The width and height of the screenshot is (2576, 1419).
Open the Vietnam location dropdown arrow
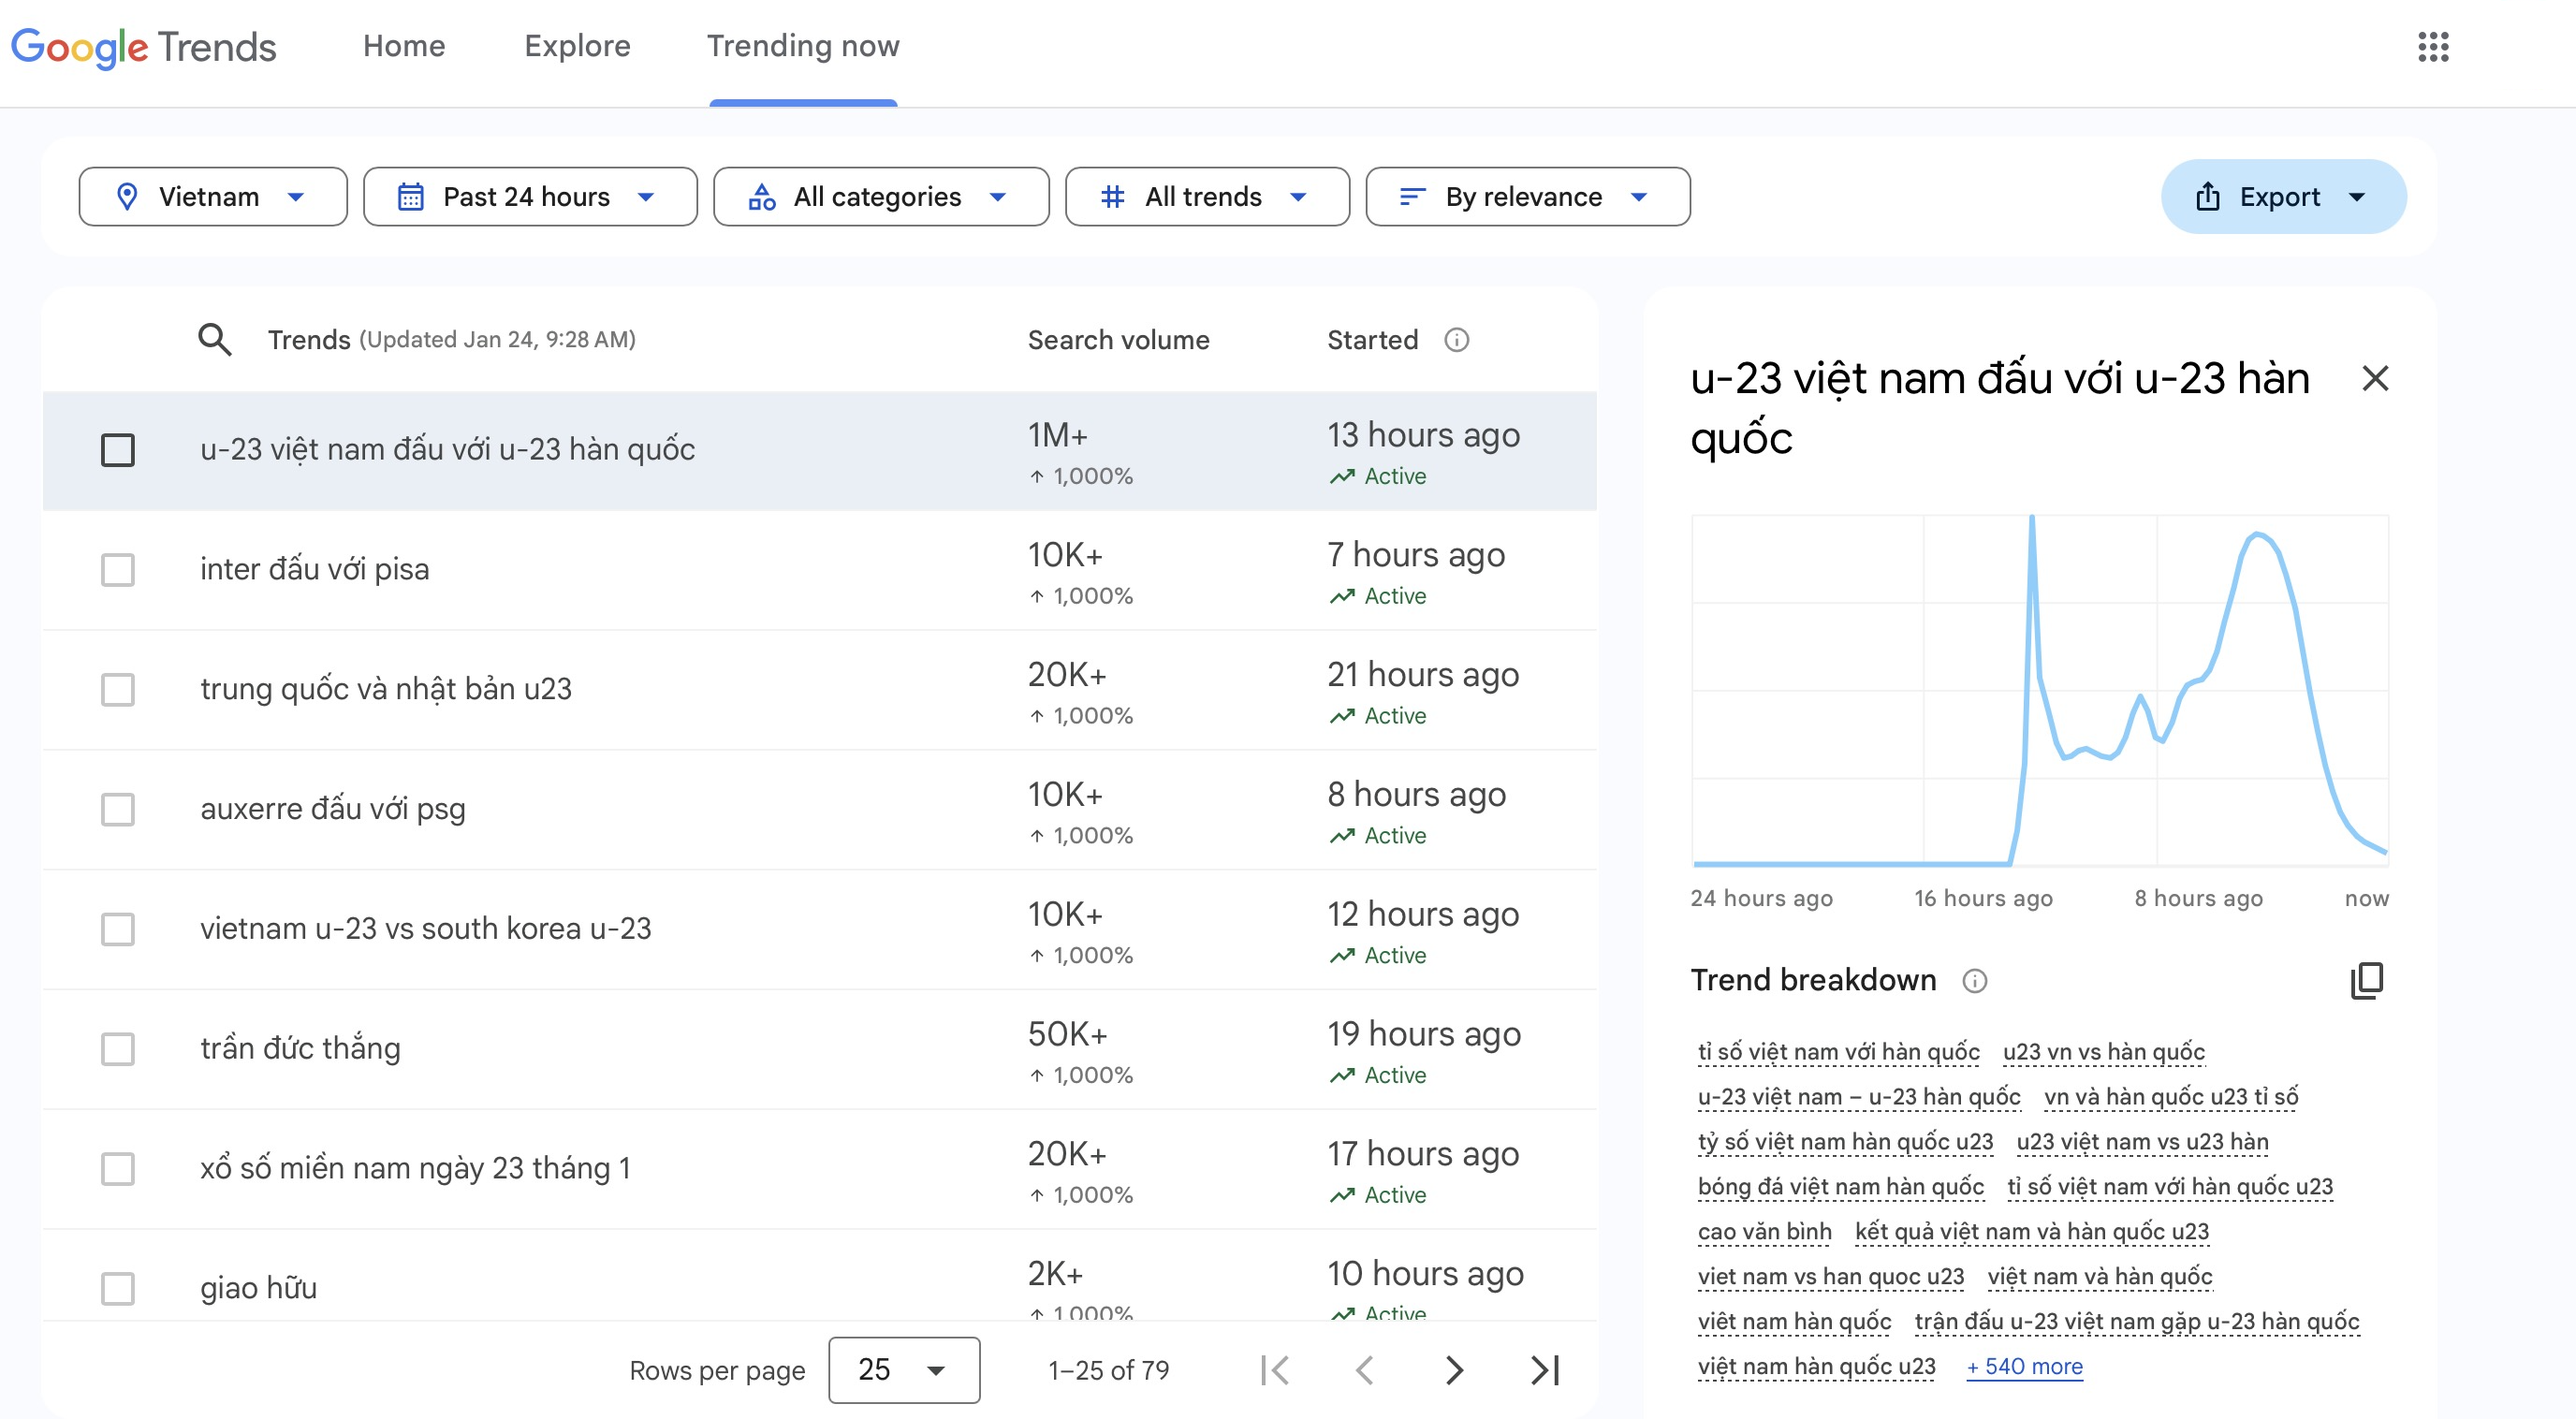pyautogui.click(x=296, y=197)
